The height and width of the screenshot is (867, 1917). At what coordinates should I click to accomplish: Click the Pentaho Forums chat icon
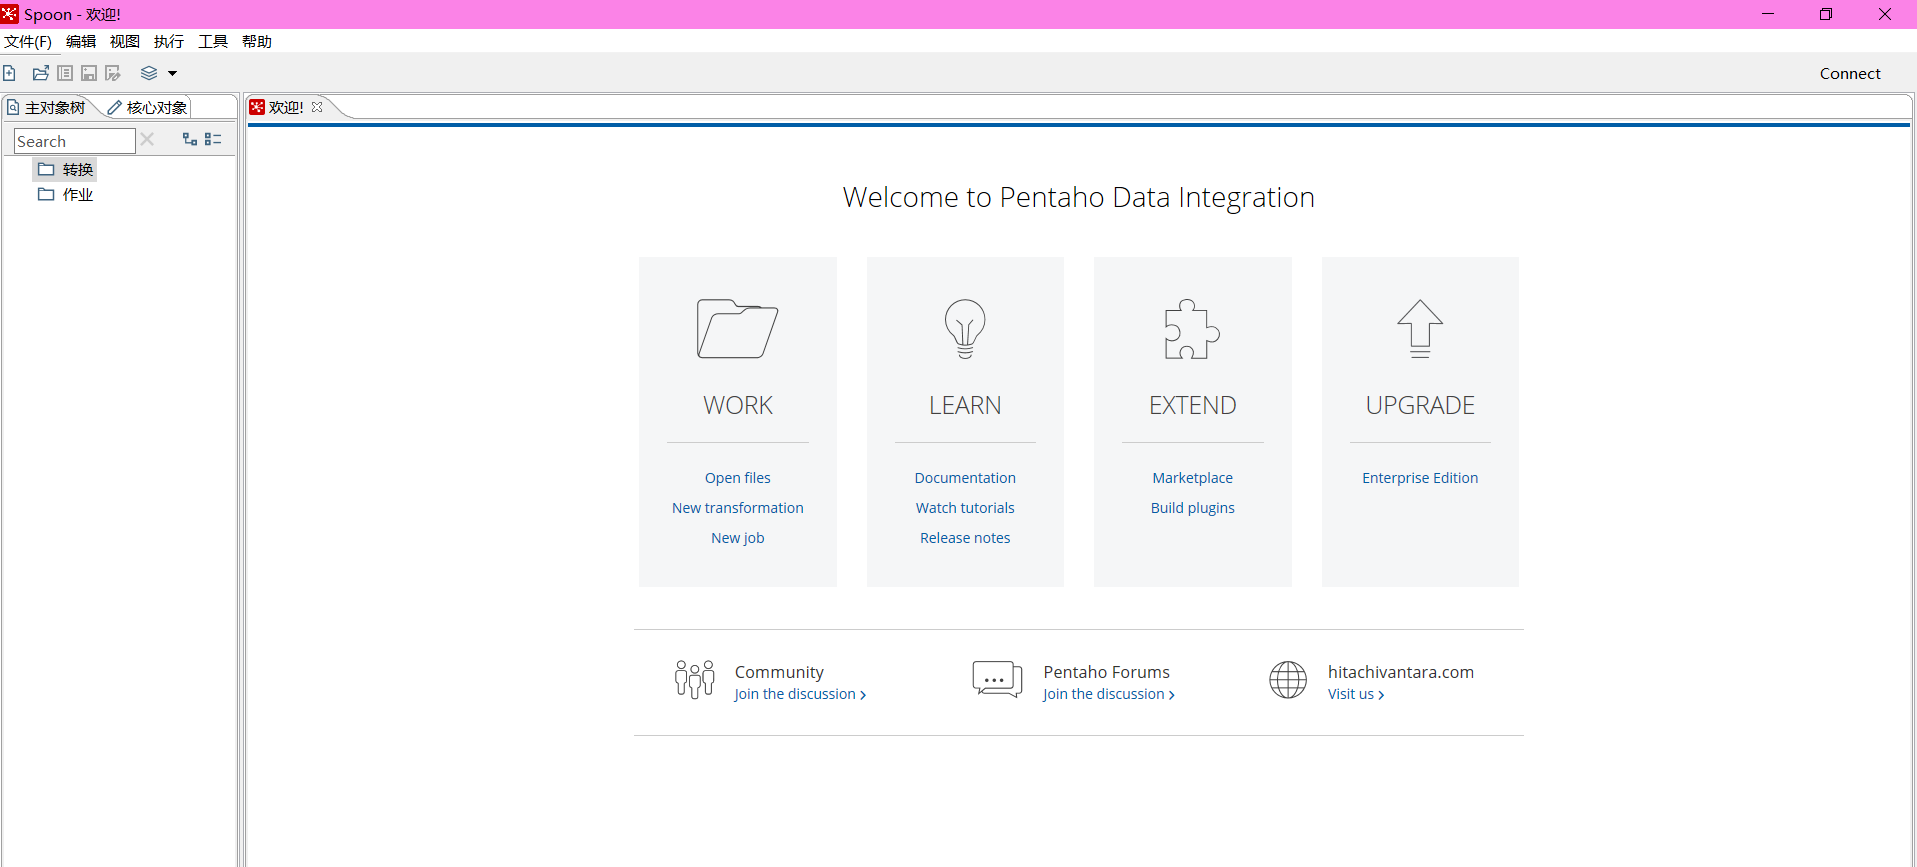coord(997,679)
